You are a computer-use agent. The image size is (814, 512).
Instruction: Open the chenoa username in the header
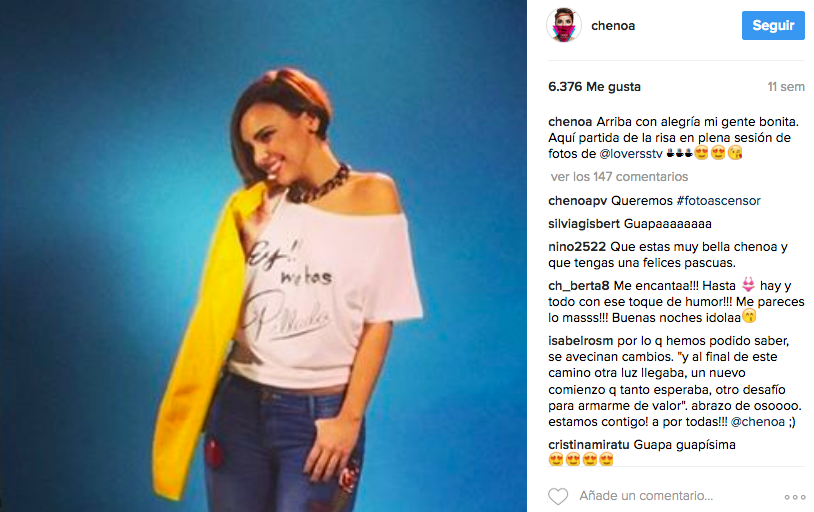tap(613, 26)
